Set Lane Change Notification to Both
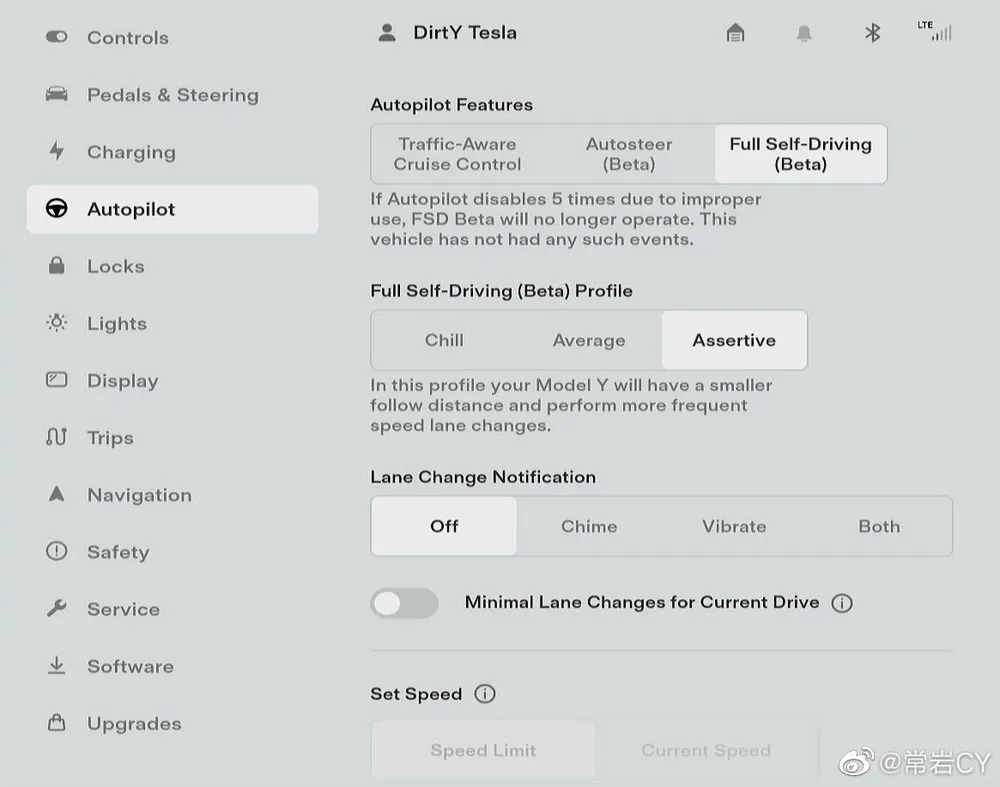 click(879, 526)
